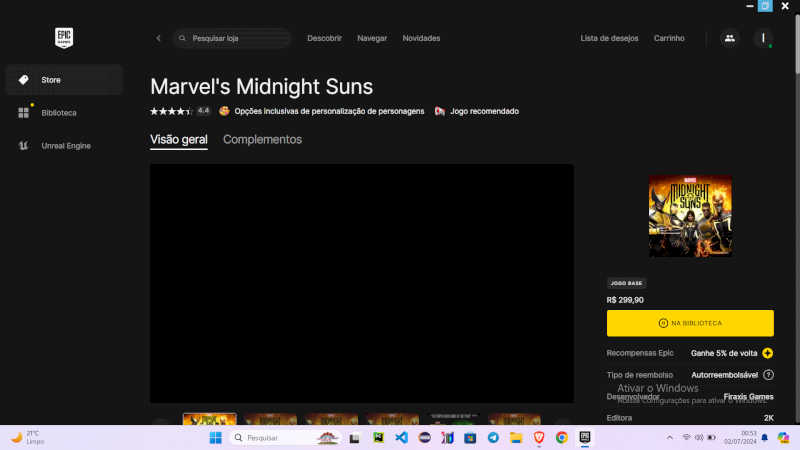Select the Visão geral tab

(179, 140)
